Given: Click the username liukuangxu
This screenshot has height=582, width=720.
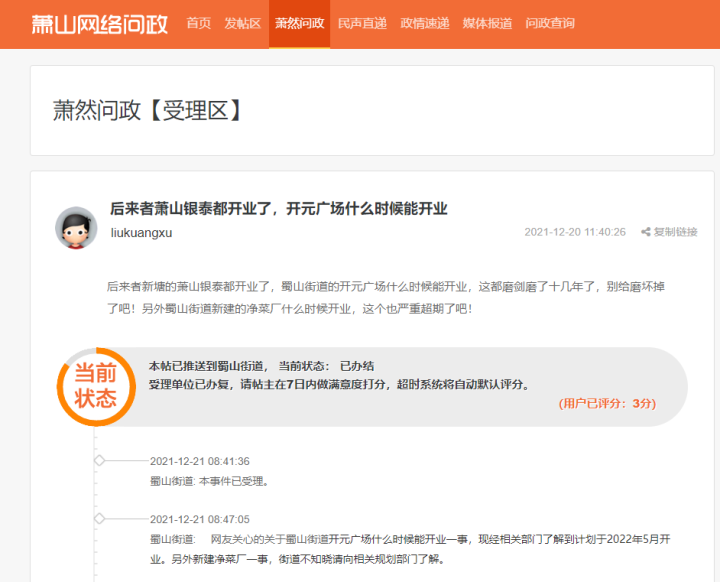Looking at the screenshot, I should [x=141, y=233].
